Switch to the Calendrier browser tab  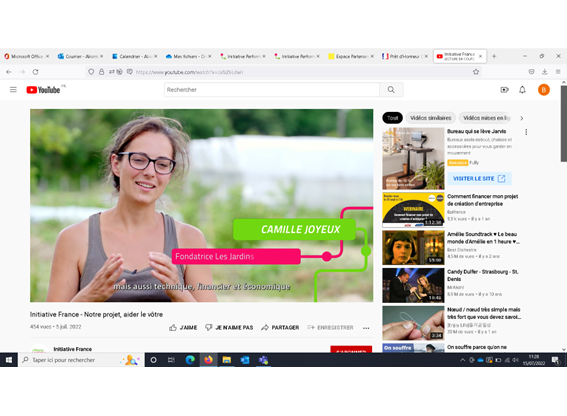coord(135,56)
